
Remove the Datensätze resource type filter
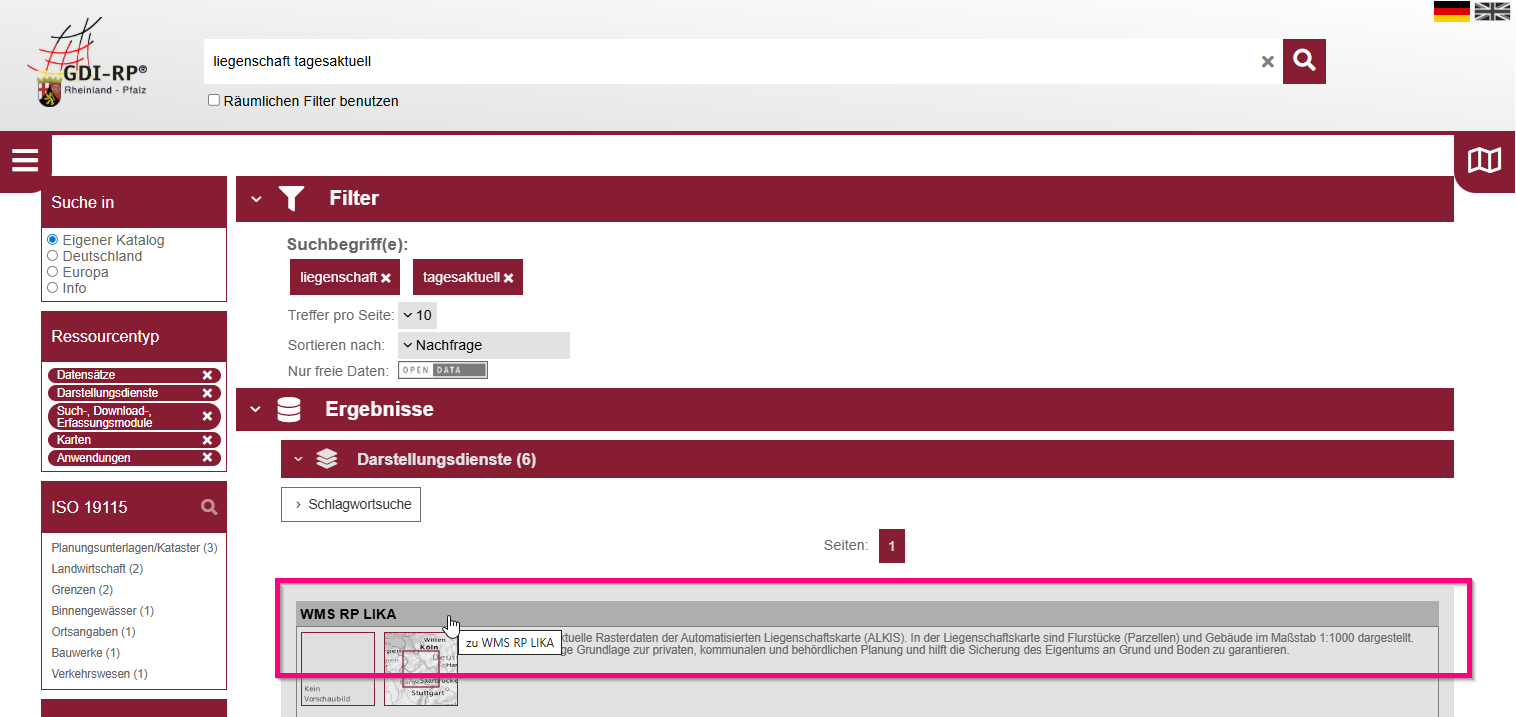pyautogui.click(x=207, y=375)
